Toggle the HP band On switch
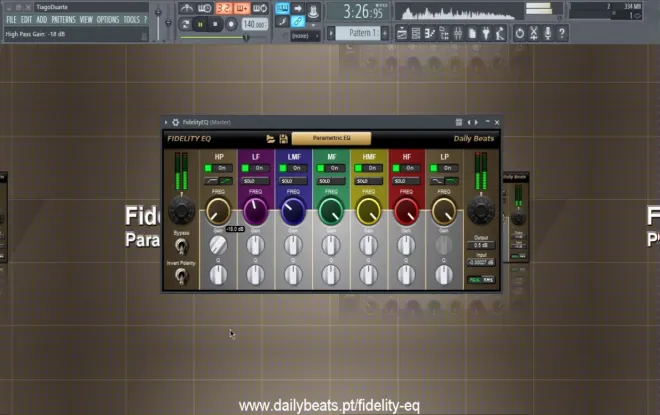Image resolution: width=660 pixels, height=415 pixels. tap(218, 168)
